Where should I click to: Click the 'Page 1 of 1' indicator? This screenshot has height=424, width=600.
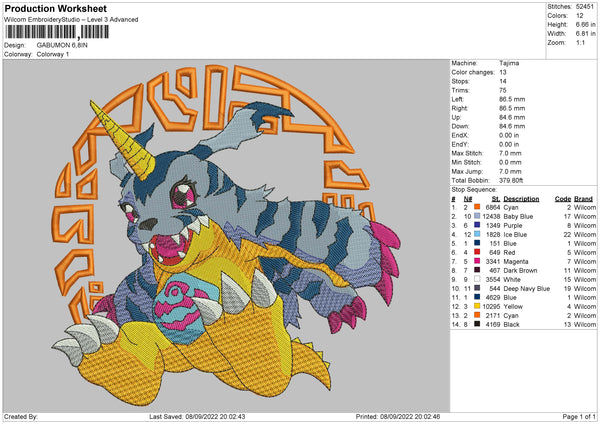[x=579, y=416]
